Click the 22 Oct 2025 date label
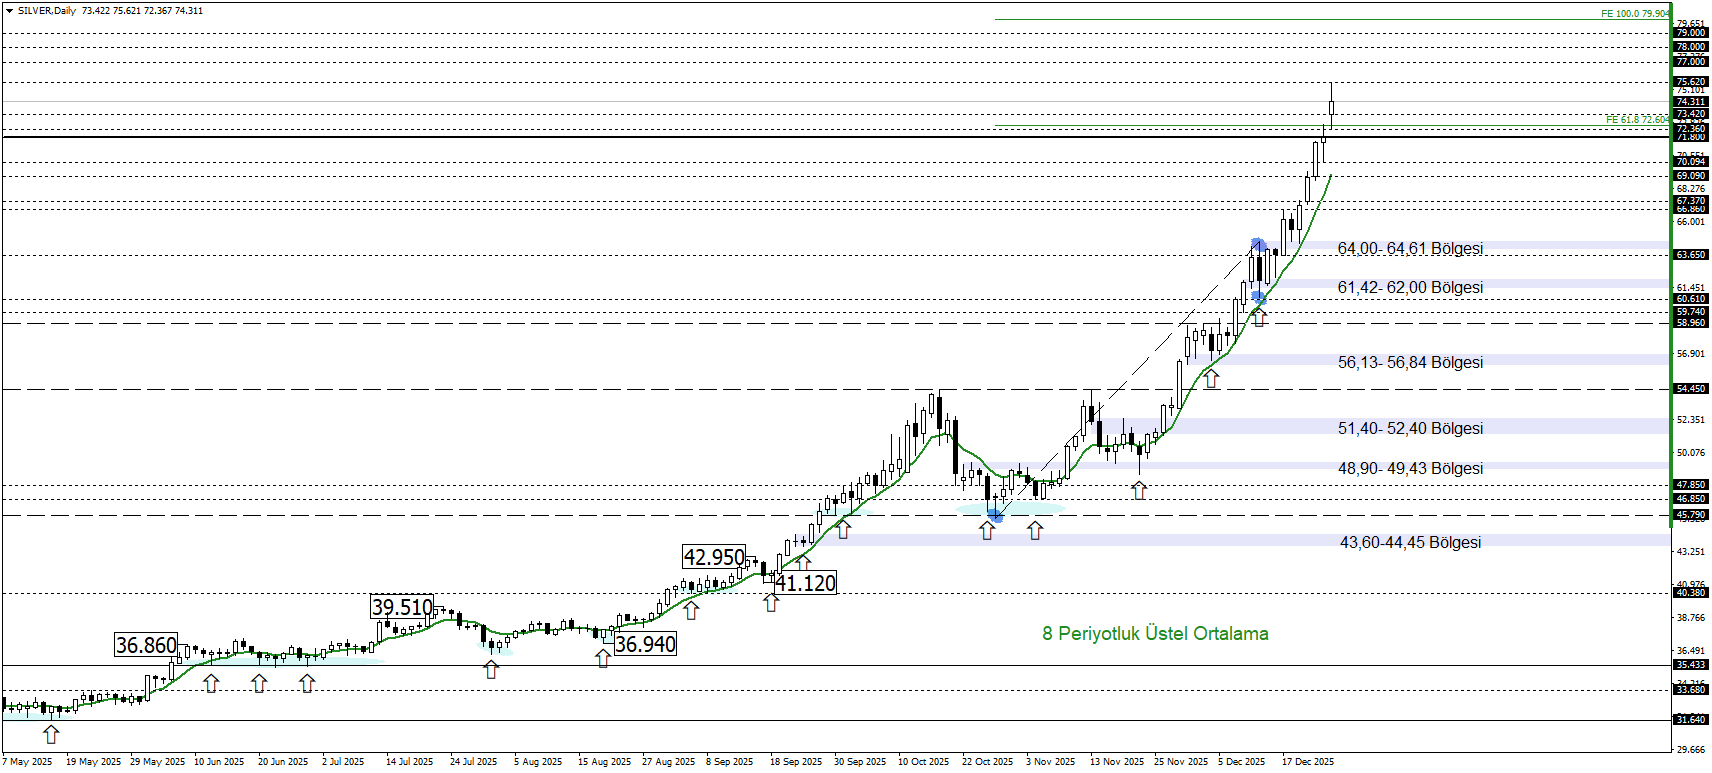The image size is (1712, 773). click(x=987, y=762)
